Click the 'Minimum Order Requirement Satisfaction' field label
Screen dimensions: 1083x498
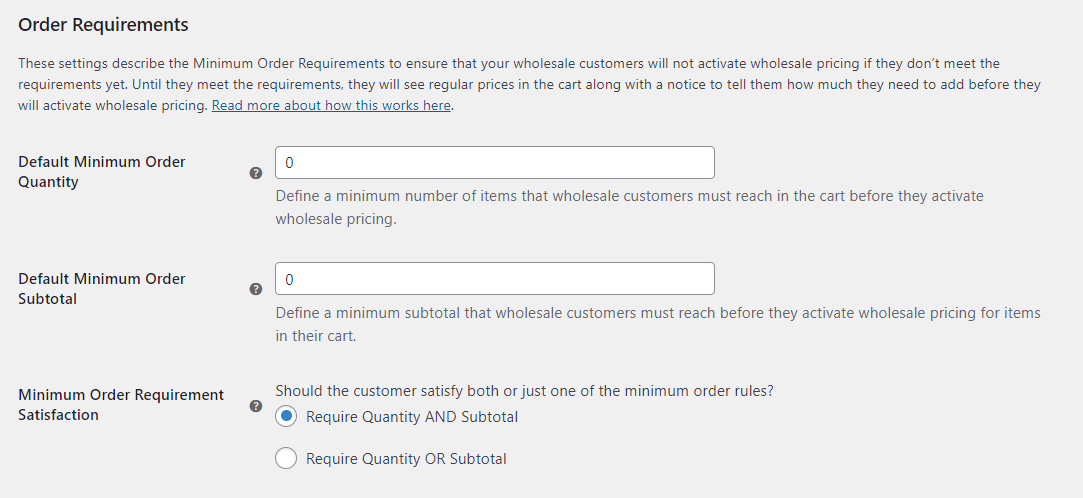click(121, 404)
